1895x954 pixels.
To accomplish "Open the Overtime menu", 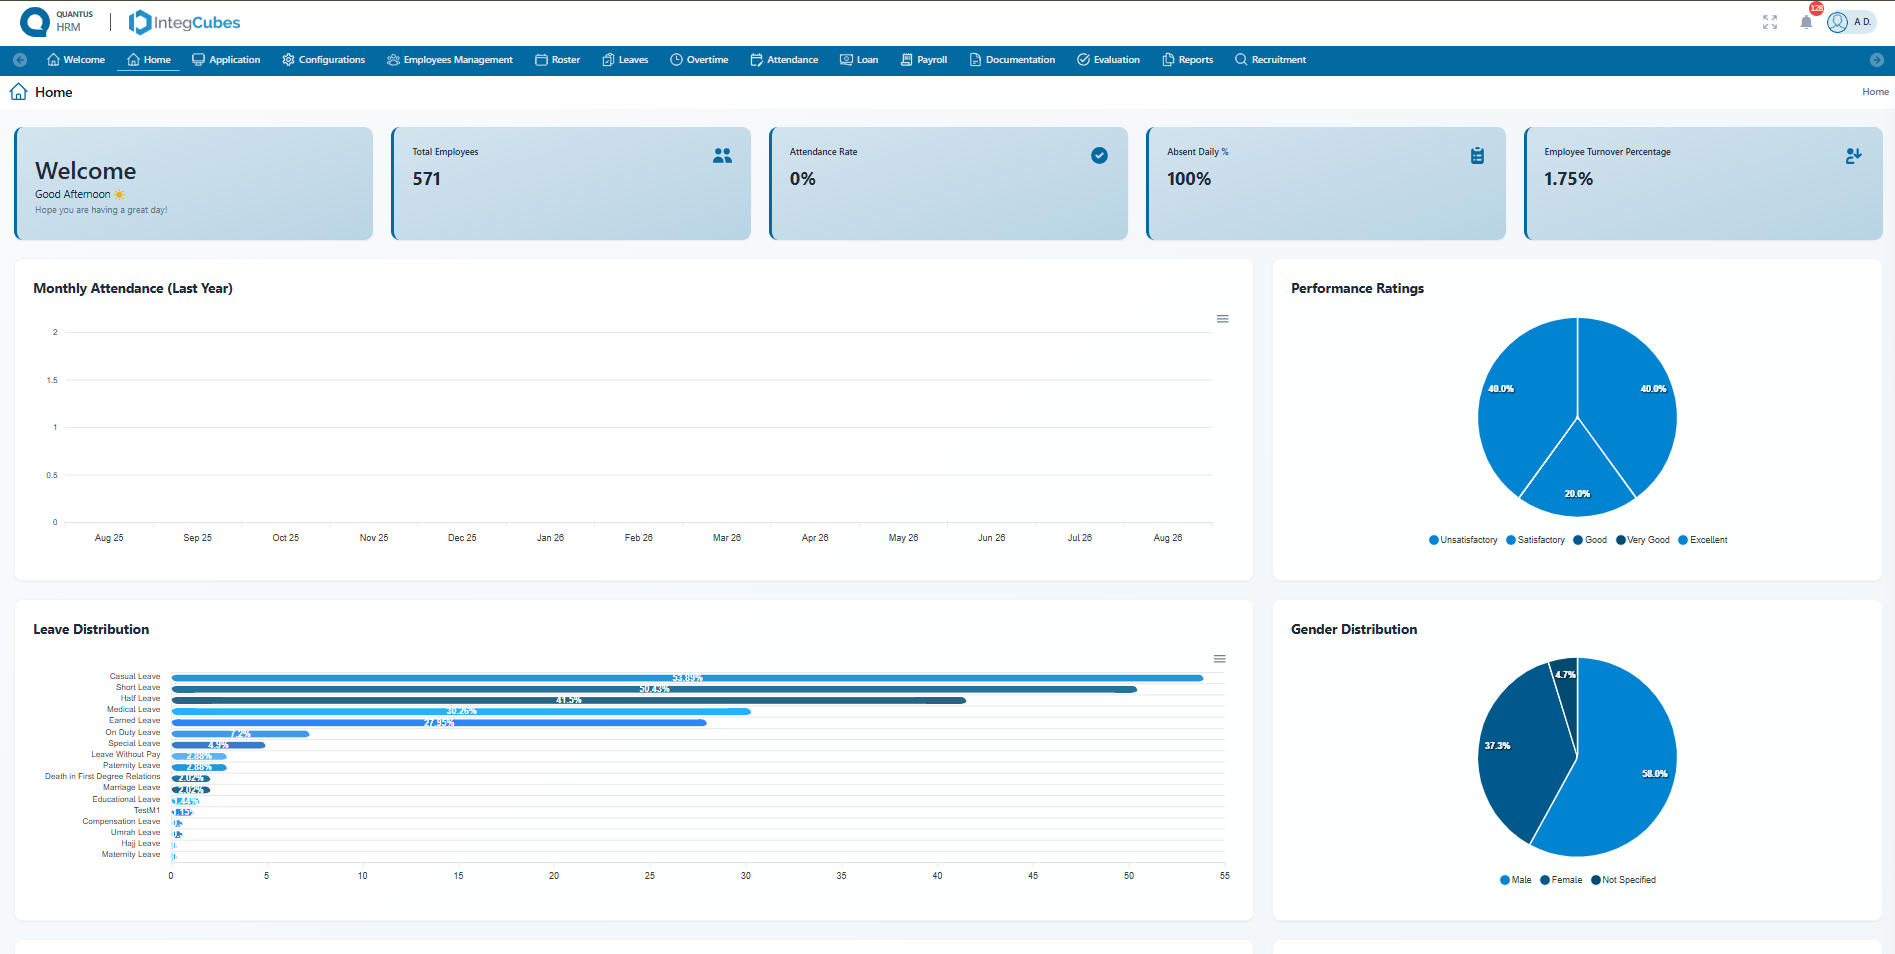I will click(699, 60).
